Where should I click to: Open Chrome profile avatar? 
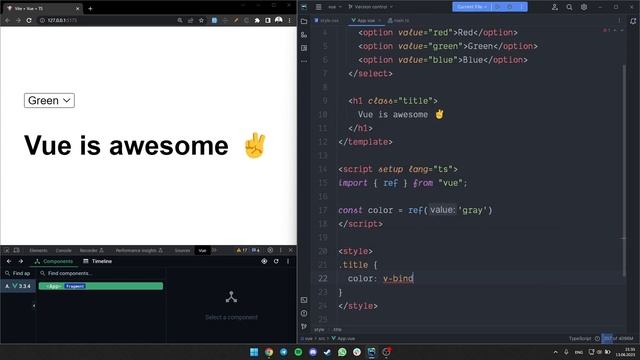pyautogui.click(x=279, y=20)
